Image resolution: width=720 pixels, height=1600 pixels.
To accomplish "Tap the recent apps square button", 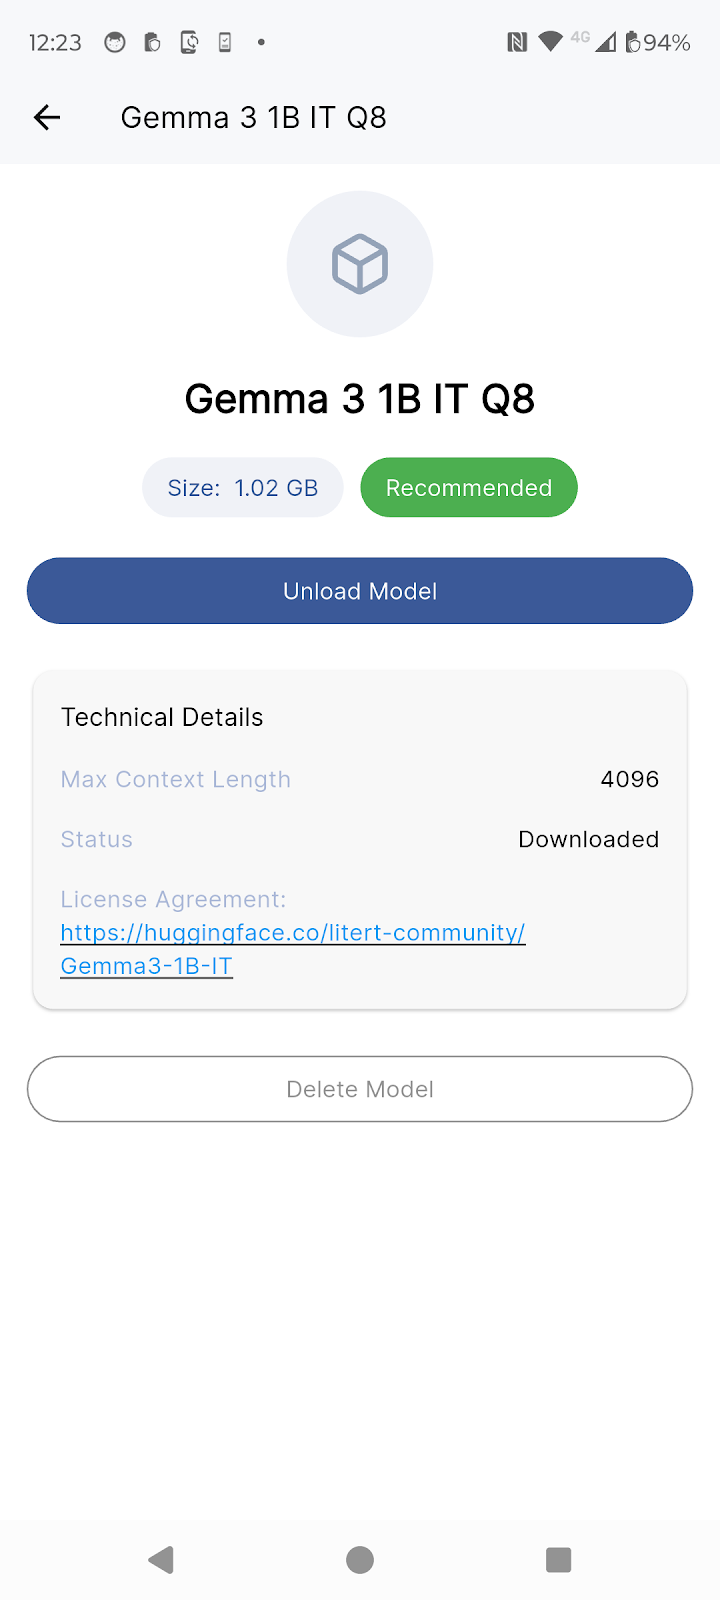I will coord(558,1560).
